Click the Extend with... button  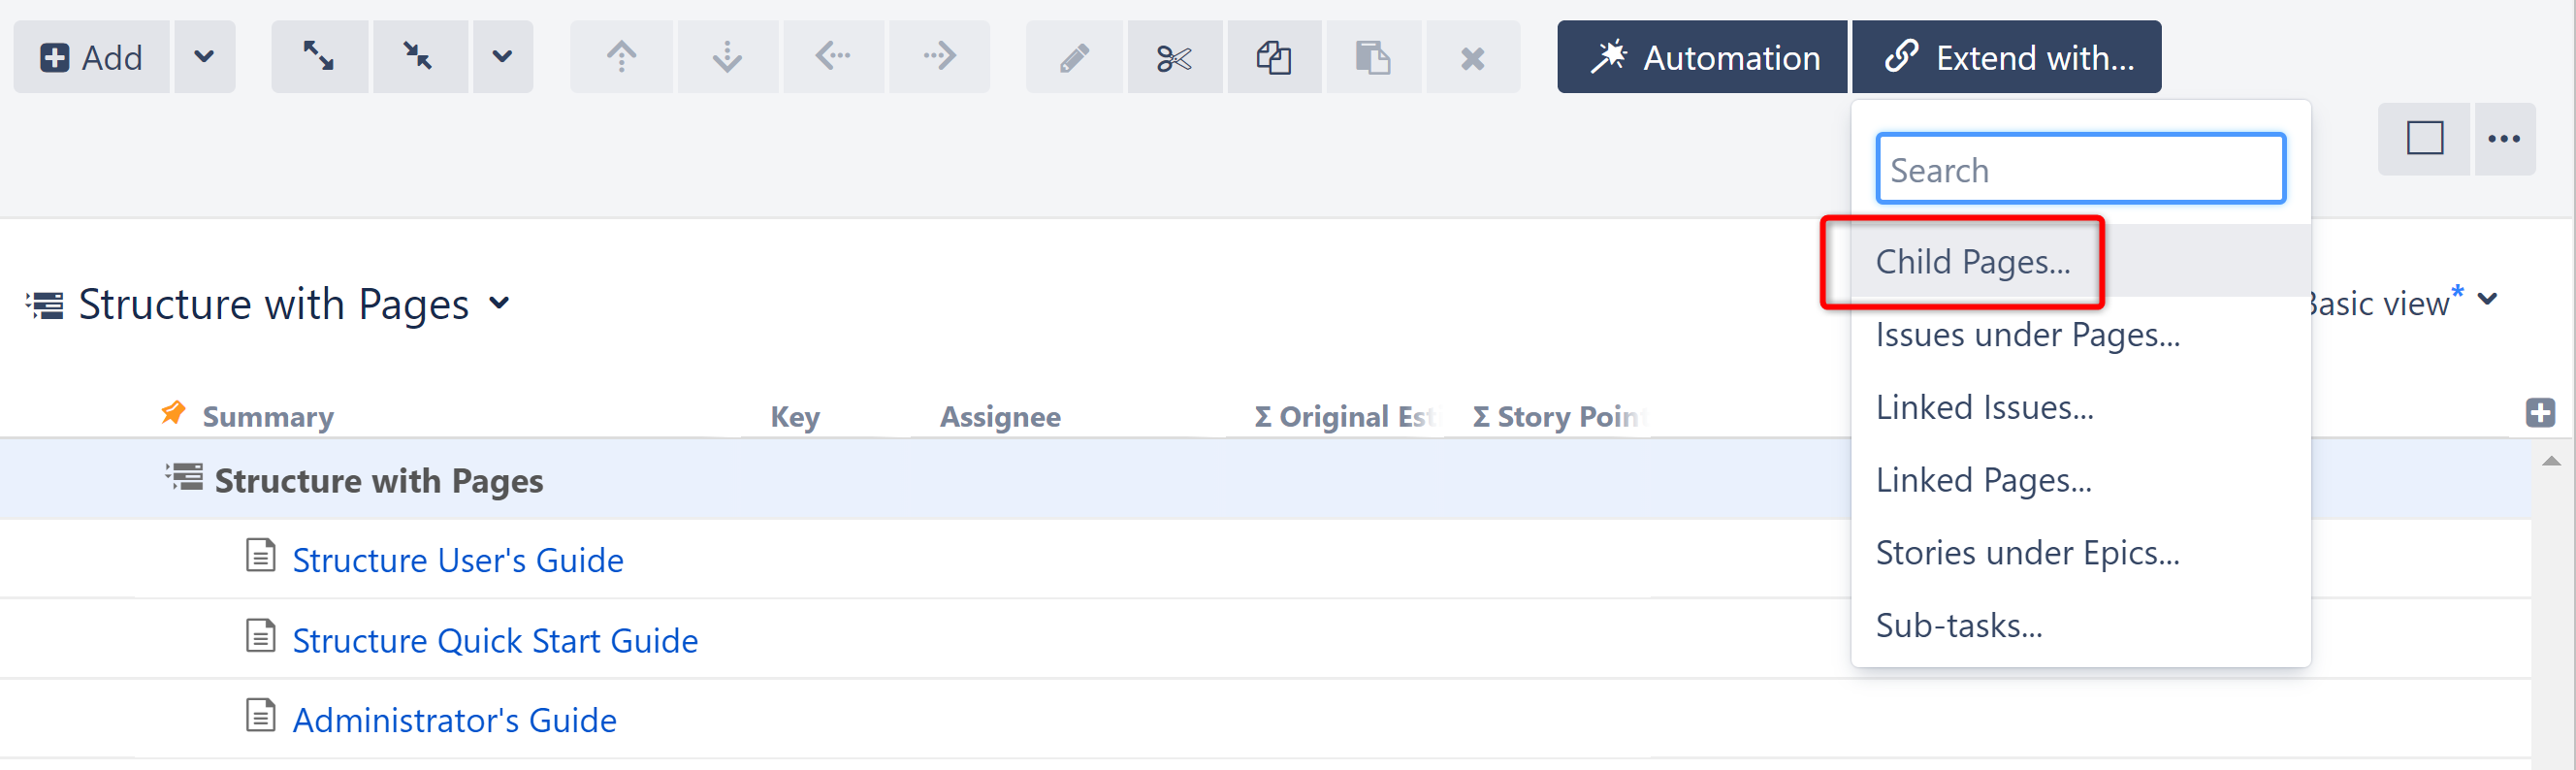pos(2007,57)
